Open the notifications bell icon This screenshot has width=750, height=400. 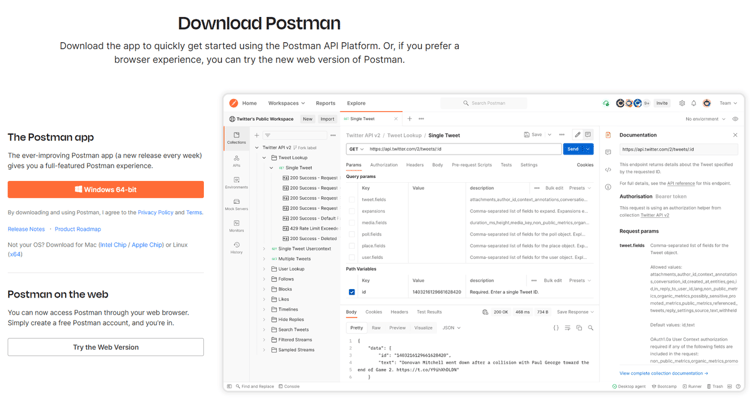click(x=694, y=103)
